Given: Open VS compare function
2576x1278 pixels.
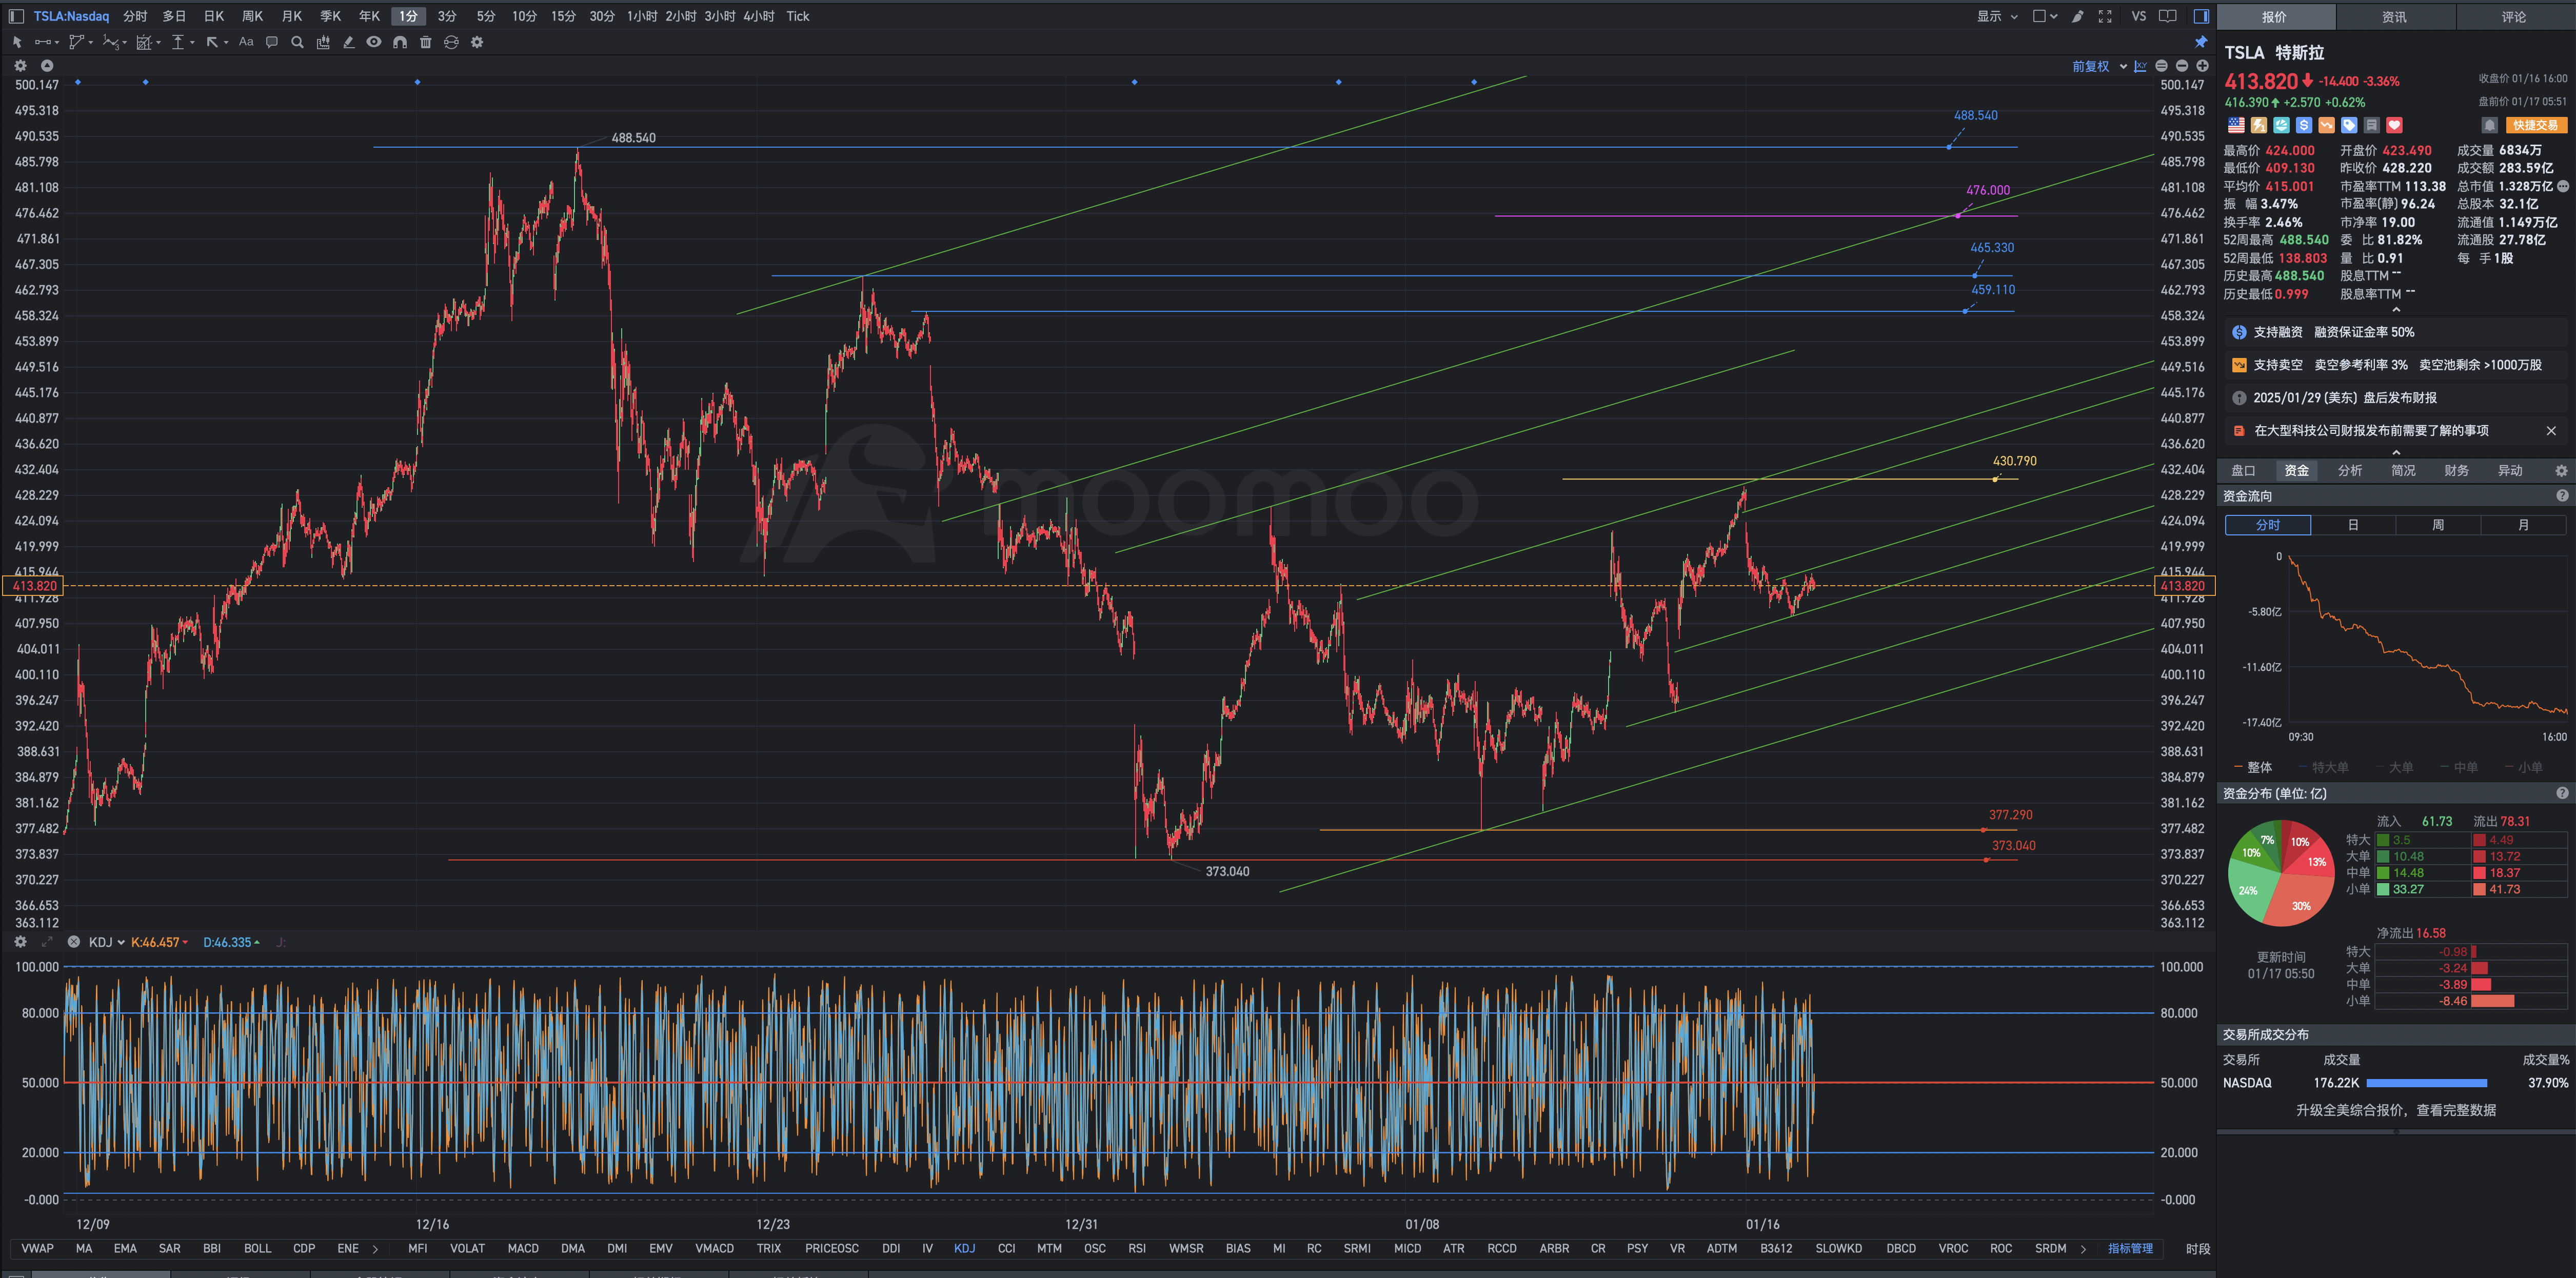Looking at the screenshot, I should pos(2139,16).
